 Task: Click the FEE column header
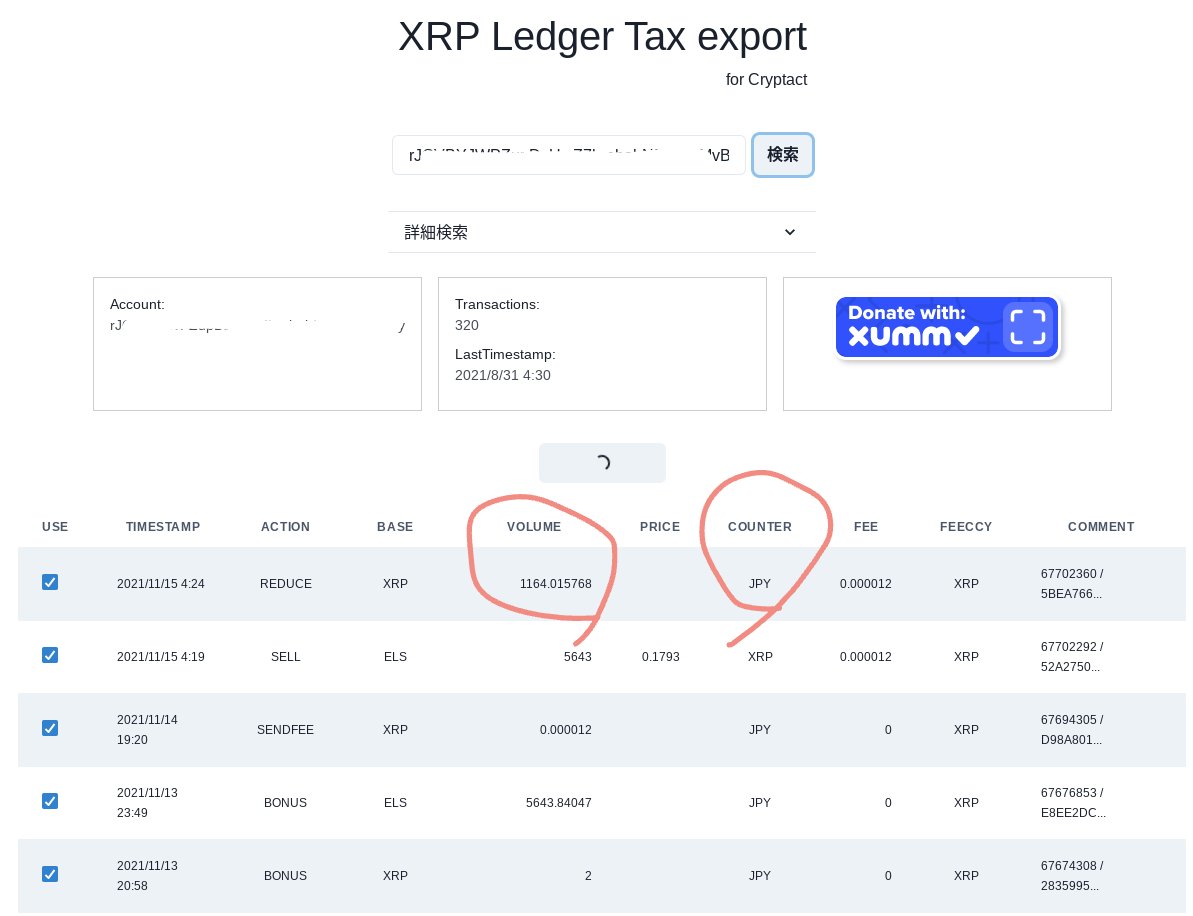(866, 526)
